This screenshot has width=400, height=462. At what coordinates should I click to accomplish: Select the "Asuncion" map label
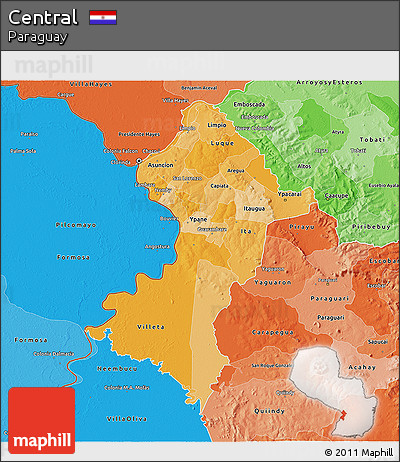pos(161,165)
